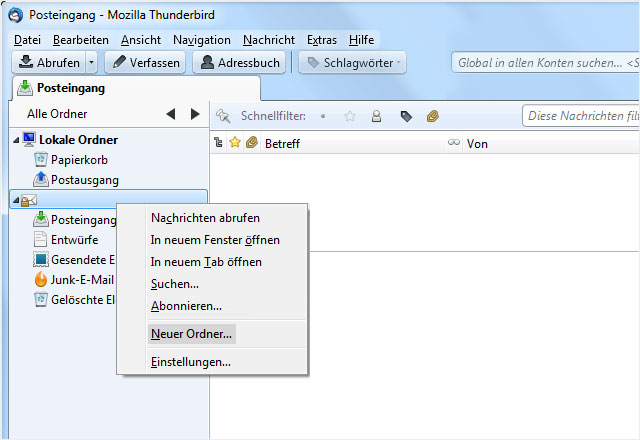This screenshot has height=440, width=640.
Task: Choose In neuem Tab öffnen
Action: point(206,262)
